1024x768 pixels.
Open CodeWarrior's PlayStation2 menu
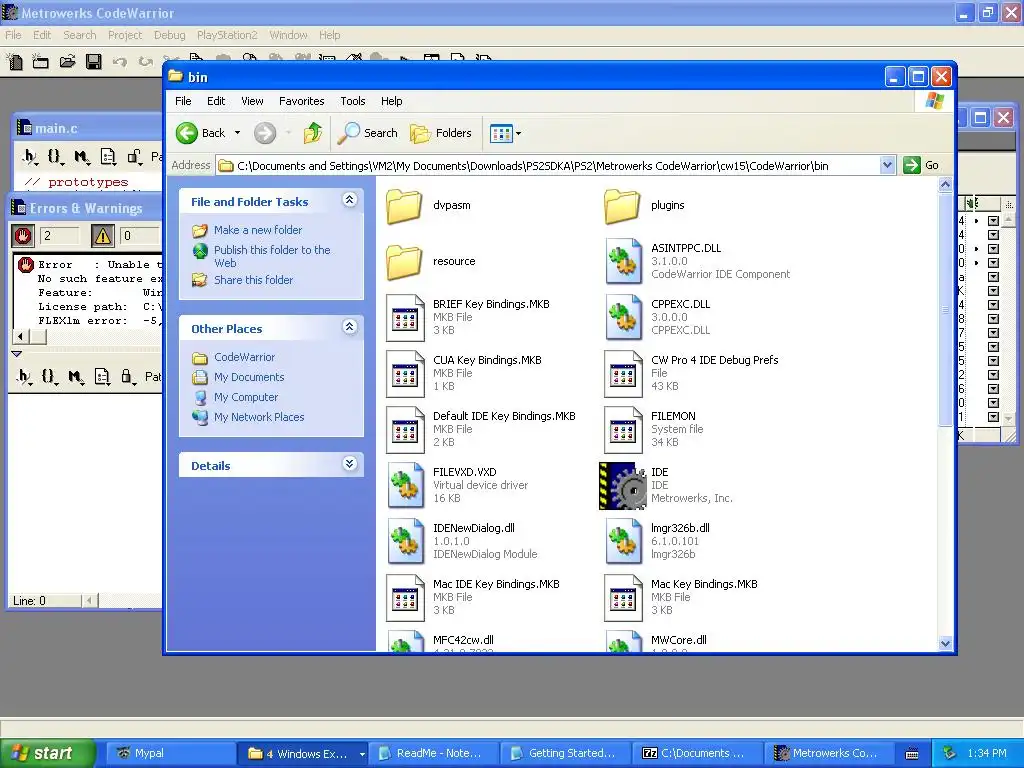(x=227, y=35)
